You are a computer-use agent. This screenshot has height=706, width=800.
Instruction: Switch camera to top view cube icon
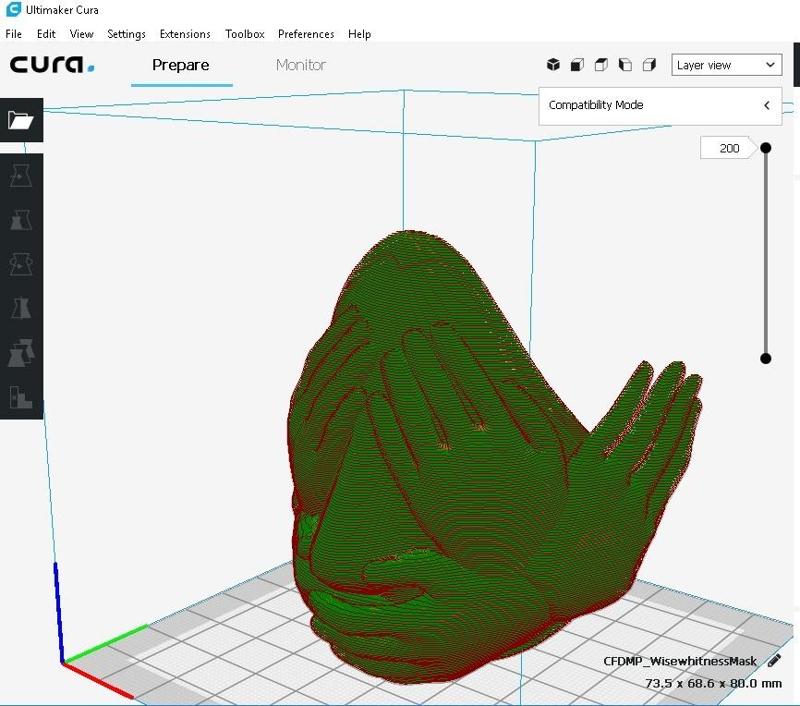coord(601,65)
